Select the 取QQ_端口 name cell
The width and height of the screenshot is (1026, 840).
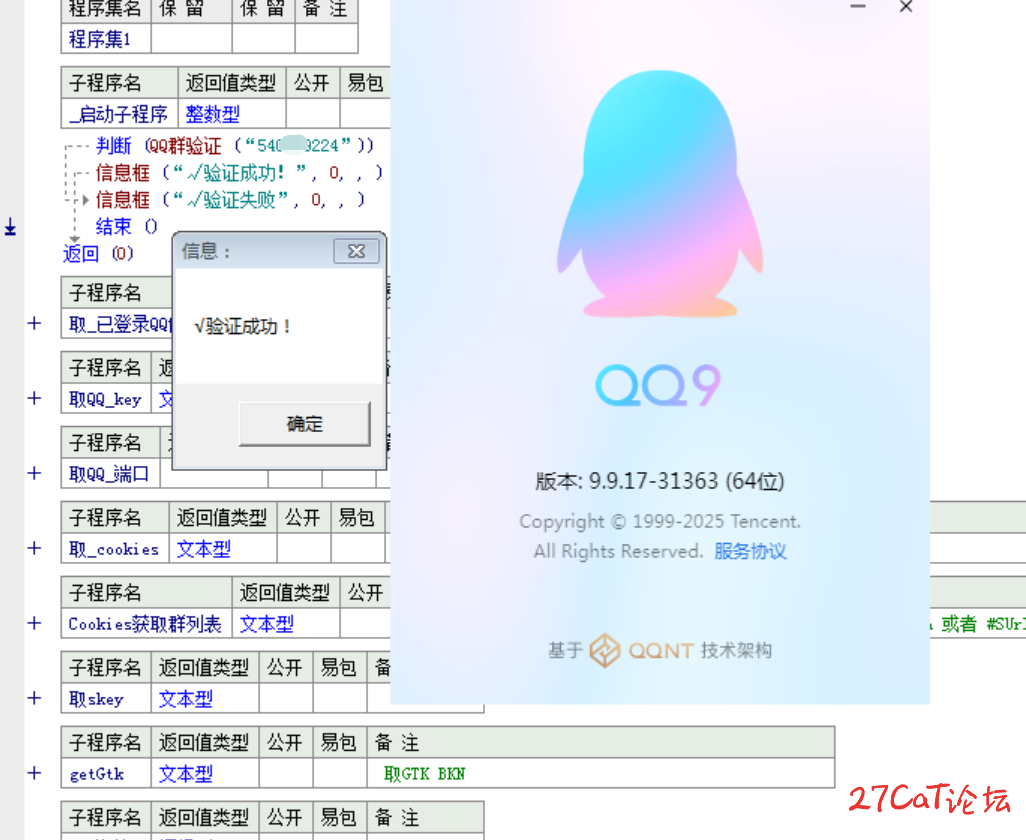pyautogui.click(x=111, y=474)
